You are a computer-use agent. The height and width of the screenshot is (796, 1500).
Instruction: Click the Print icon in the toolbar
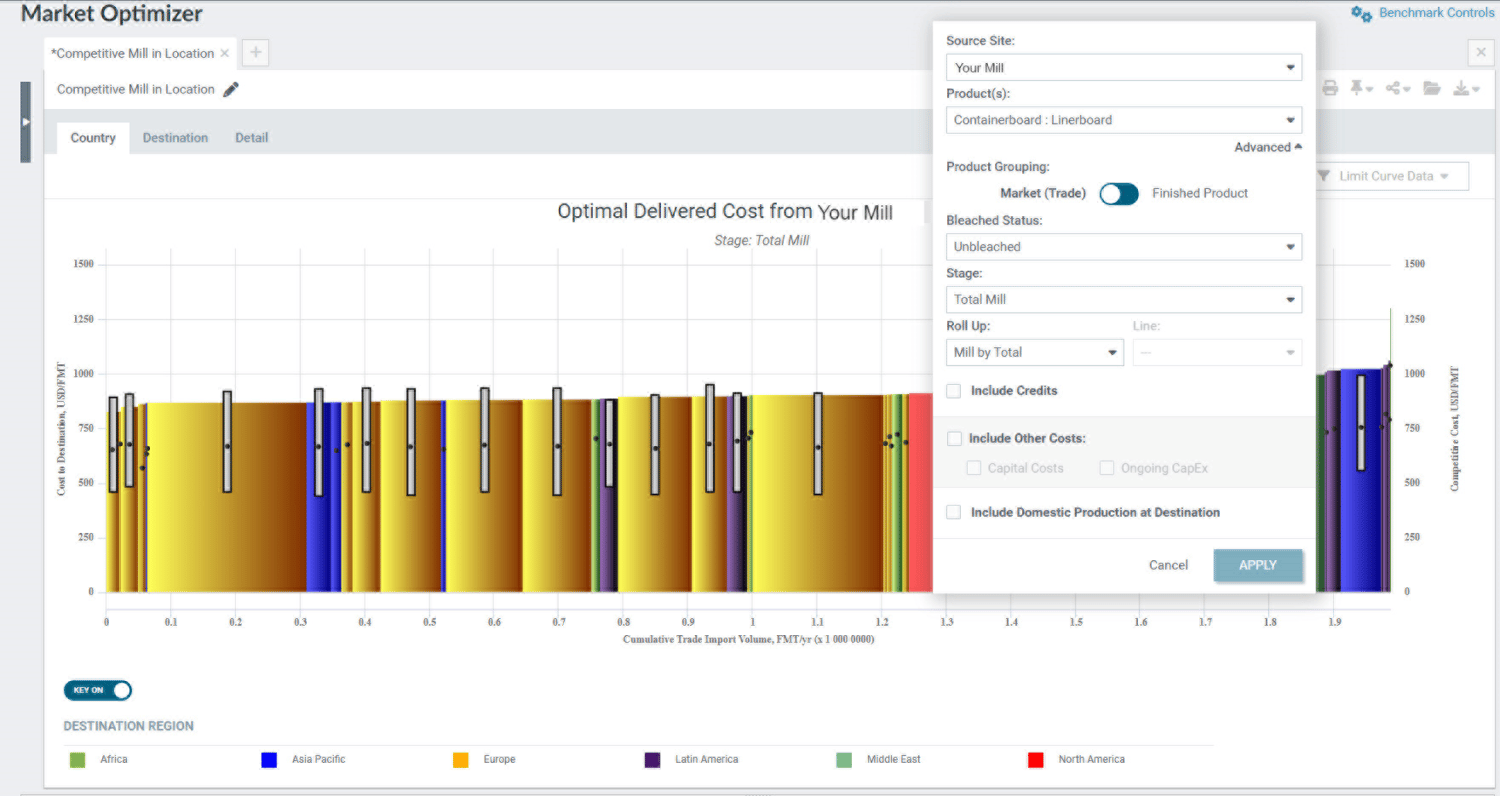[x=1329, y=88]
